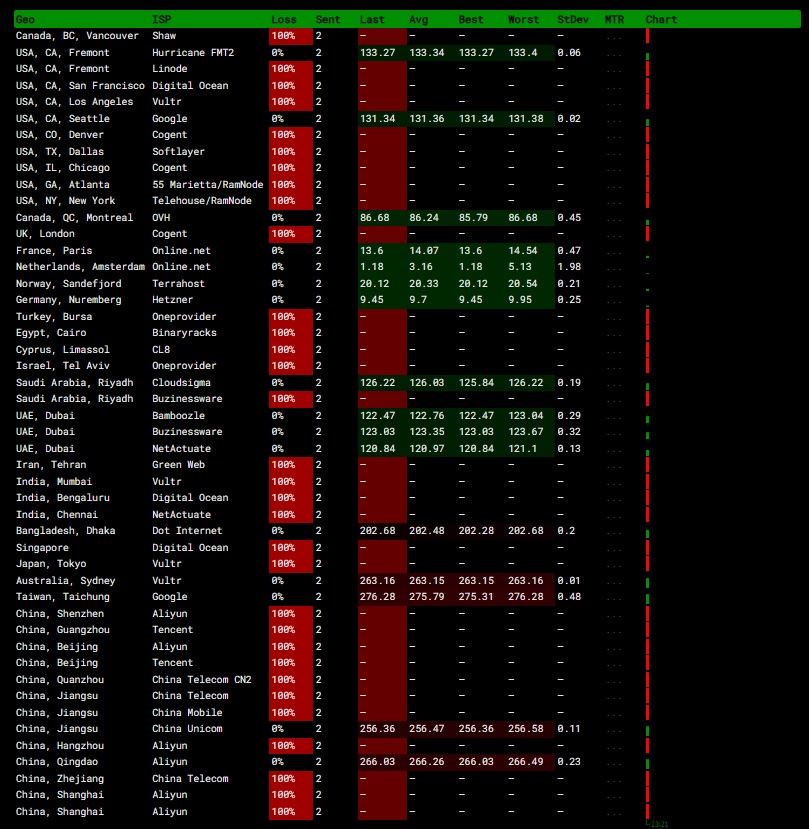The height and width of the screenshot is (829, 809).
Task: Open MTR dots for Hurricane FMT2 row
Action: (614, 53)
